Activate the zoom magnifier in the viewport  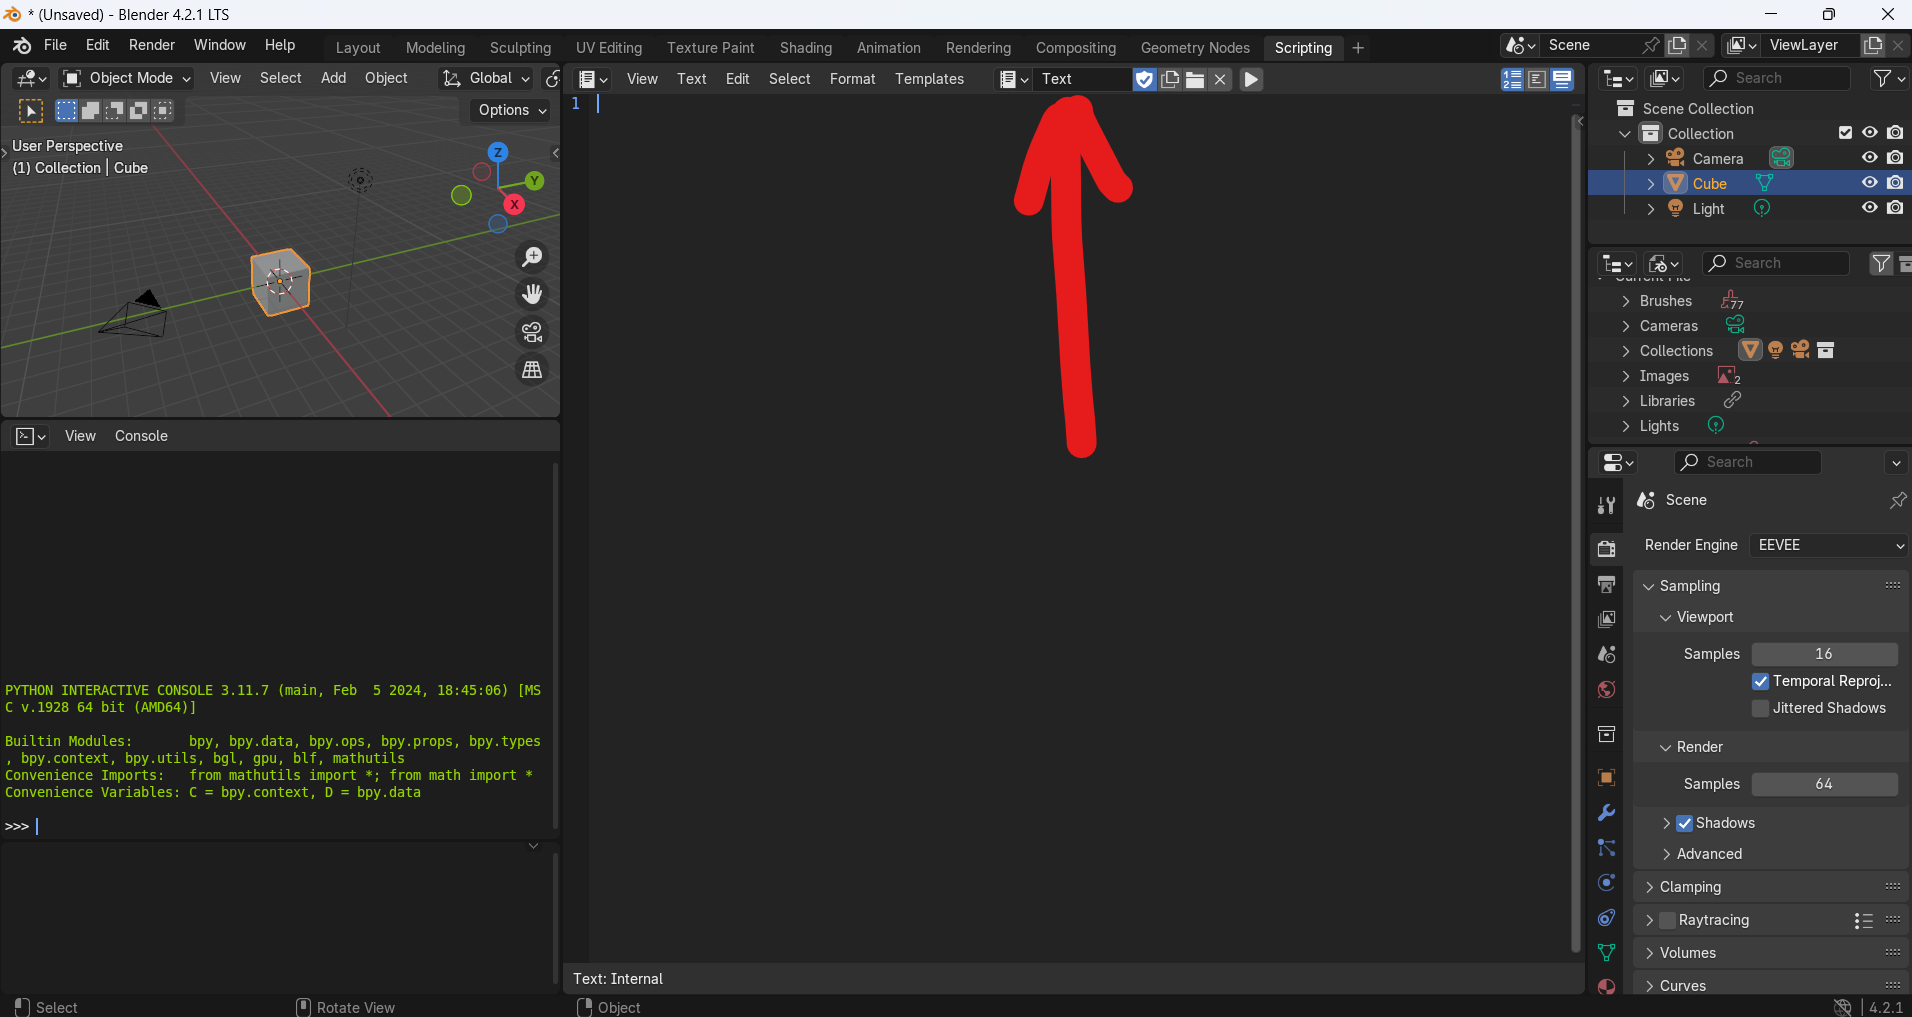pyautogui.click(x=531, y=257)
